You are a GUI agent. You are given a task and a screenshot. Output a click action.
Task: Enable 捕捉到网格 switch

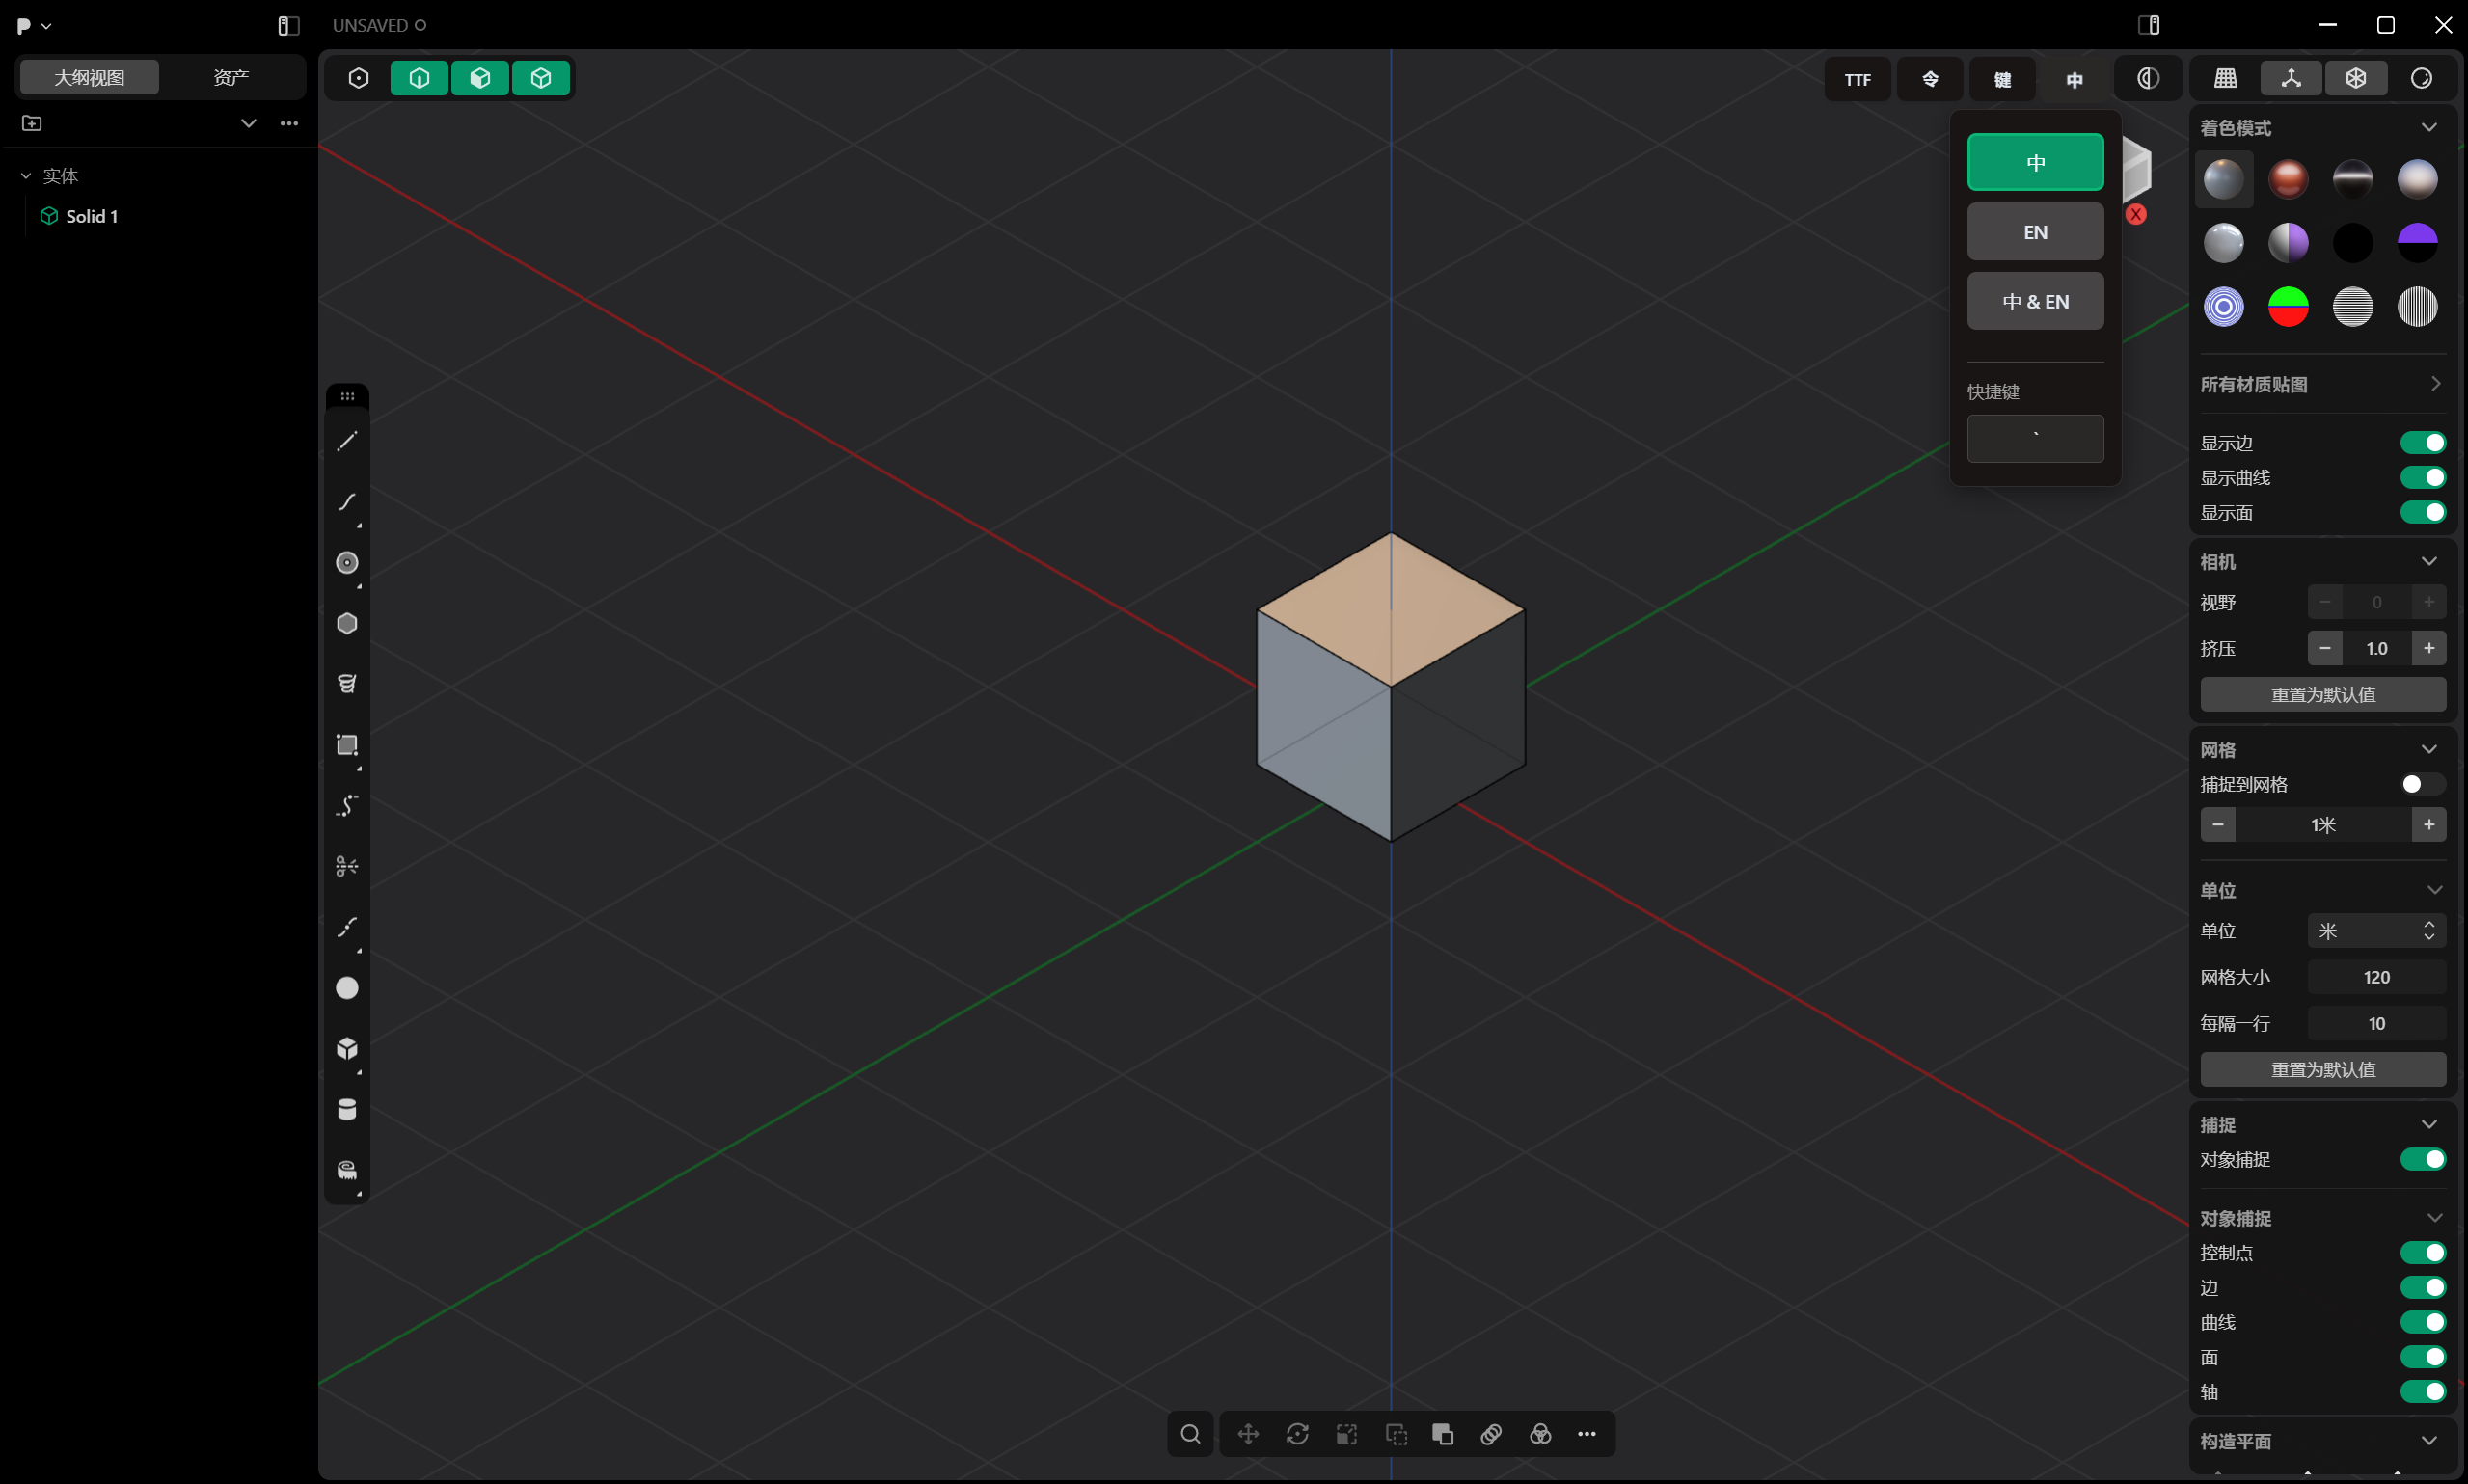(2422, 785)
